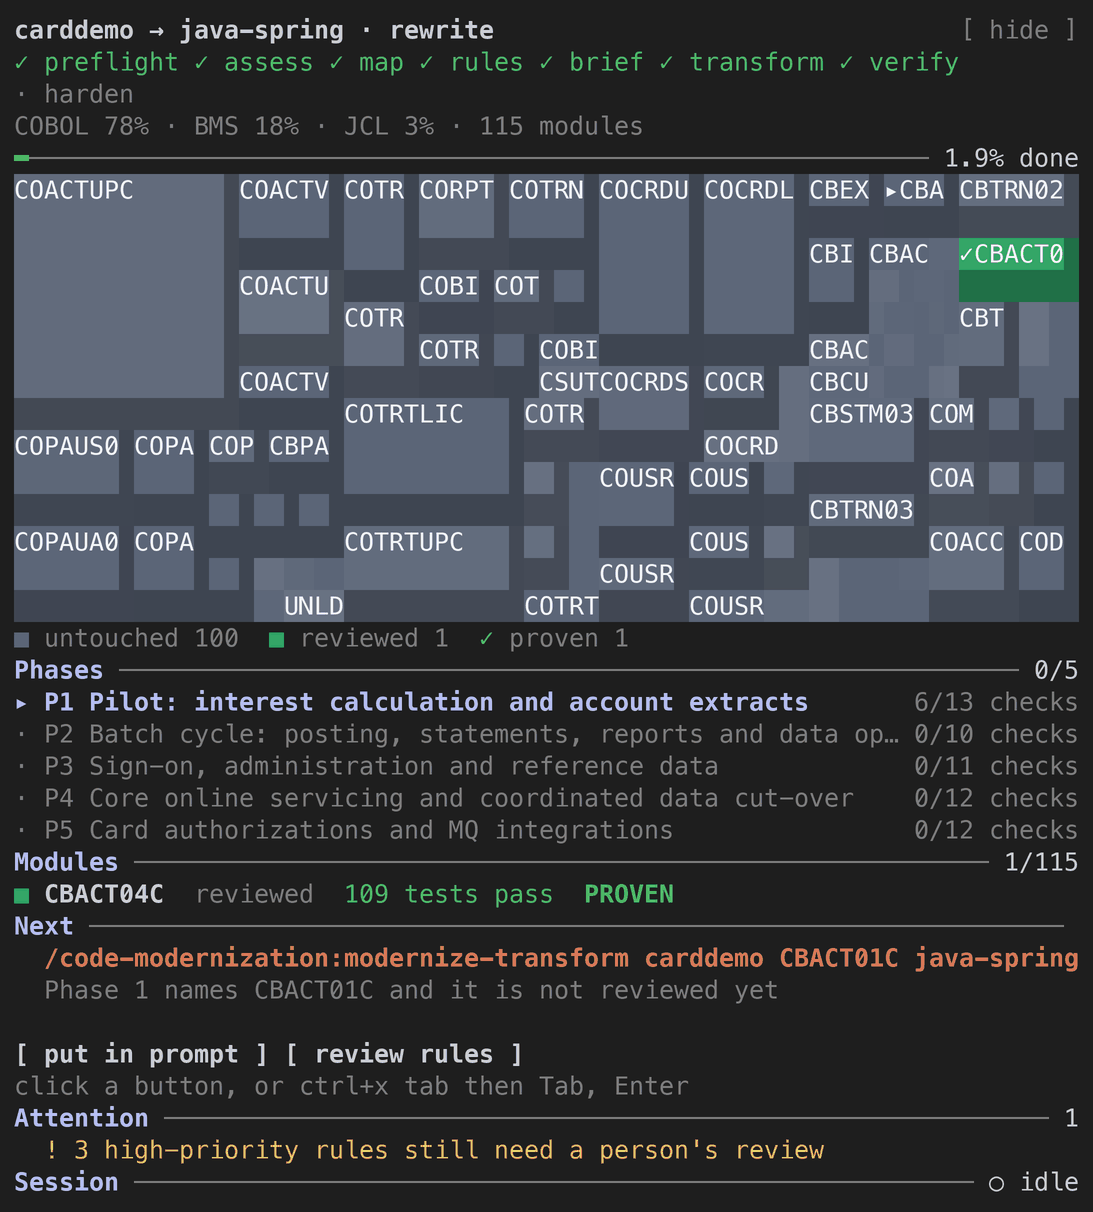Select the ▸CBA current module cell
The image size is (1093, 1212).
914,190
